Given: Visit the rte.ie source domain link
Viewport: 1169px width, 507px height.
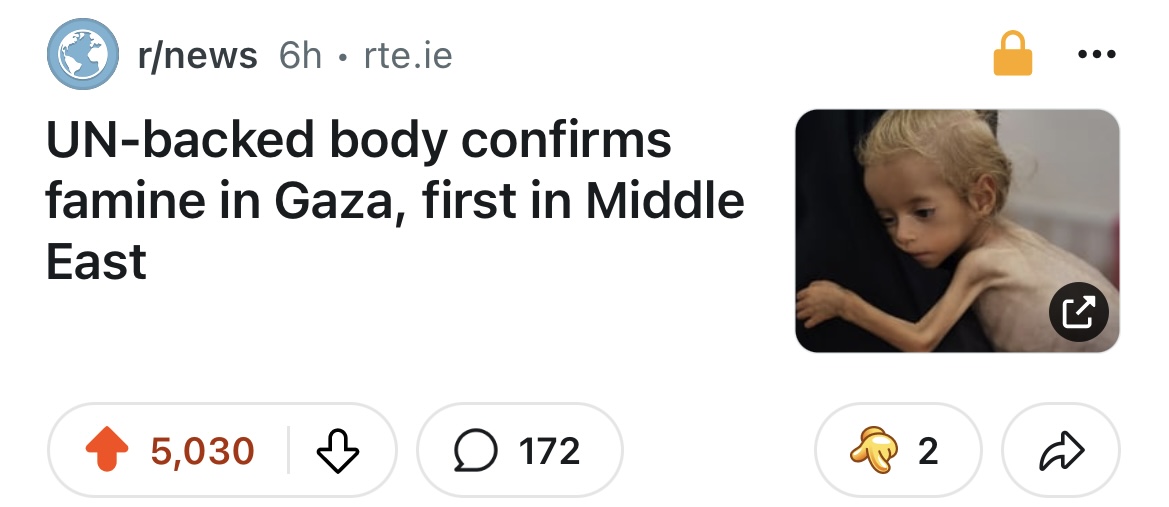Looking at the screenshot, I should (407, 56).
